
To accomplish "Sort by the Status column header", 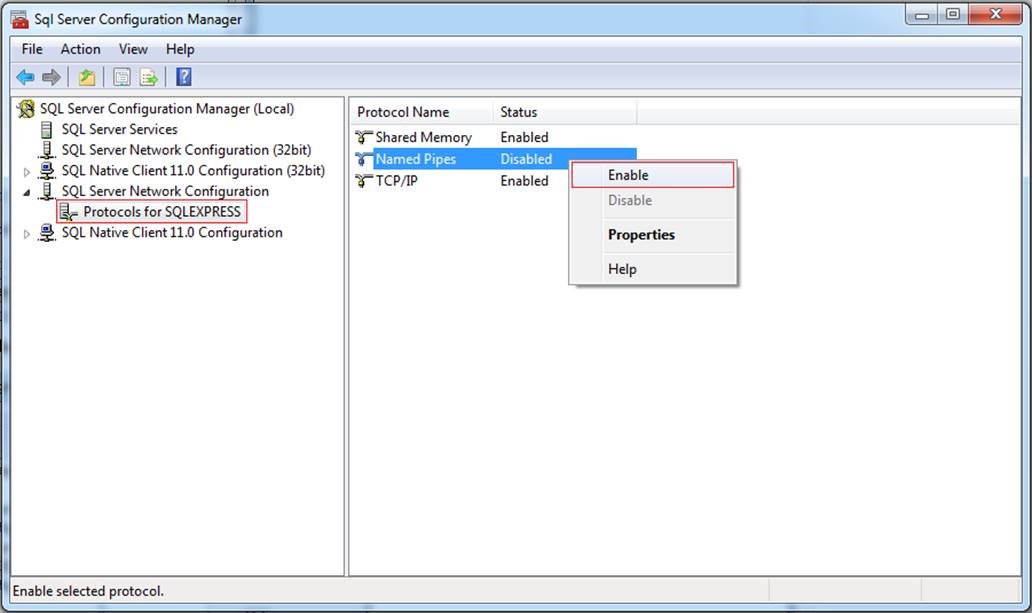I will (564, 112).
